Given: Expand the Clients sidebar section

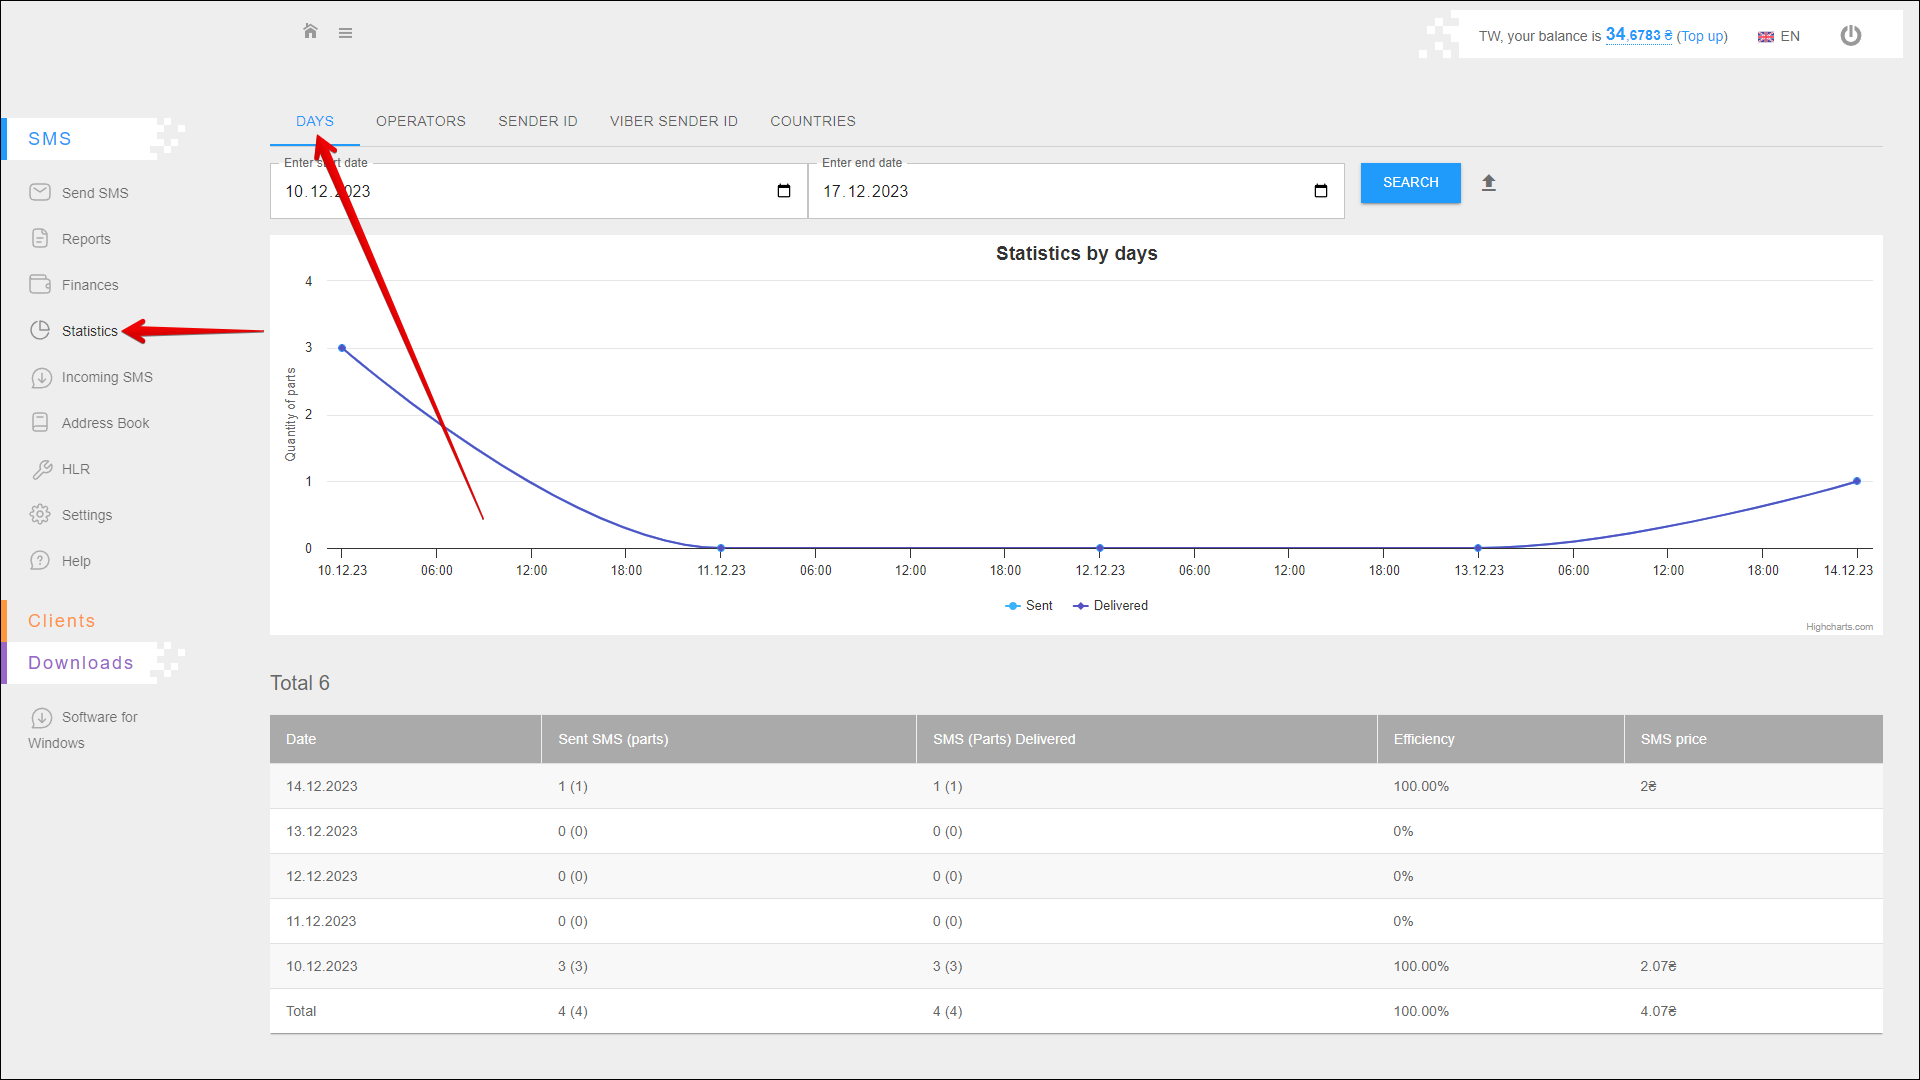Looking at the screenshot, I should [x=62, y=621].
